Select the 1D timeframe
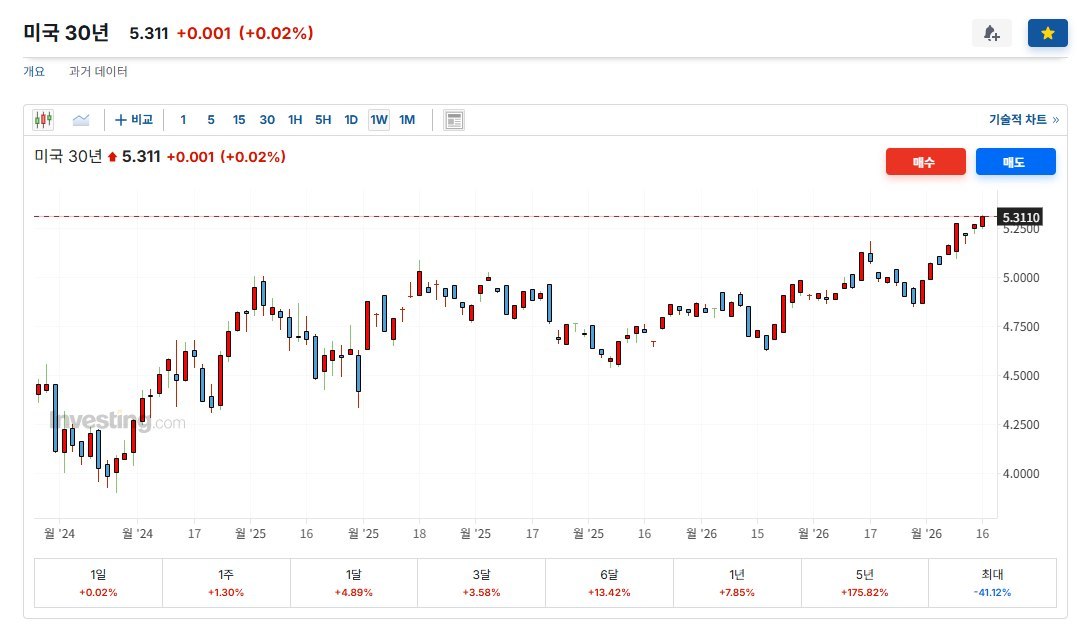 click(351, 119)
